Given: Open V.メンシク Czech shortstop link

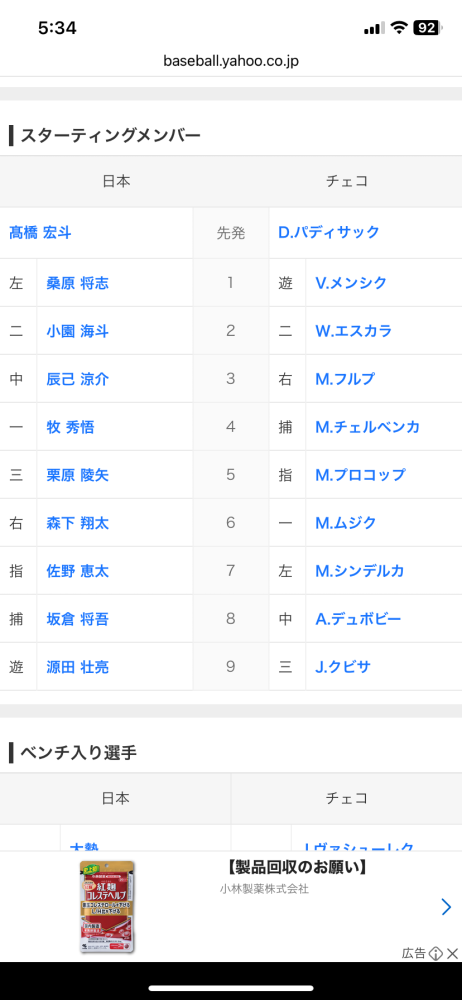Looking at the screenshot, I should [351, 283].
